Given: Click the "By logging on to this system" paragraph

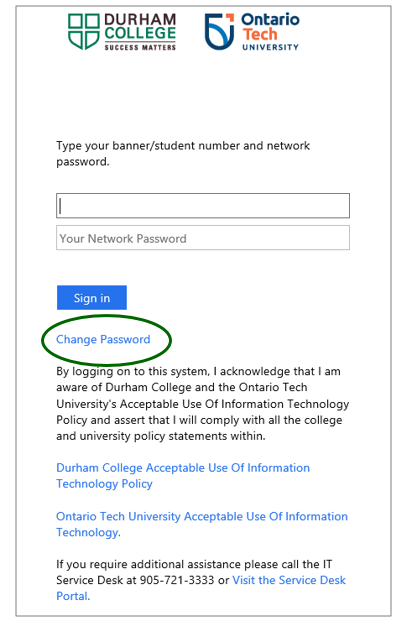Looking at the screenshot, I should tap(203, 403).
